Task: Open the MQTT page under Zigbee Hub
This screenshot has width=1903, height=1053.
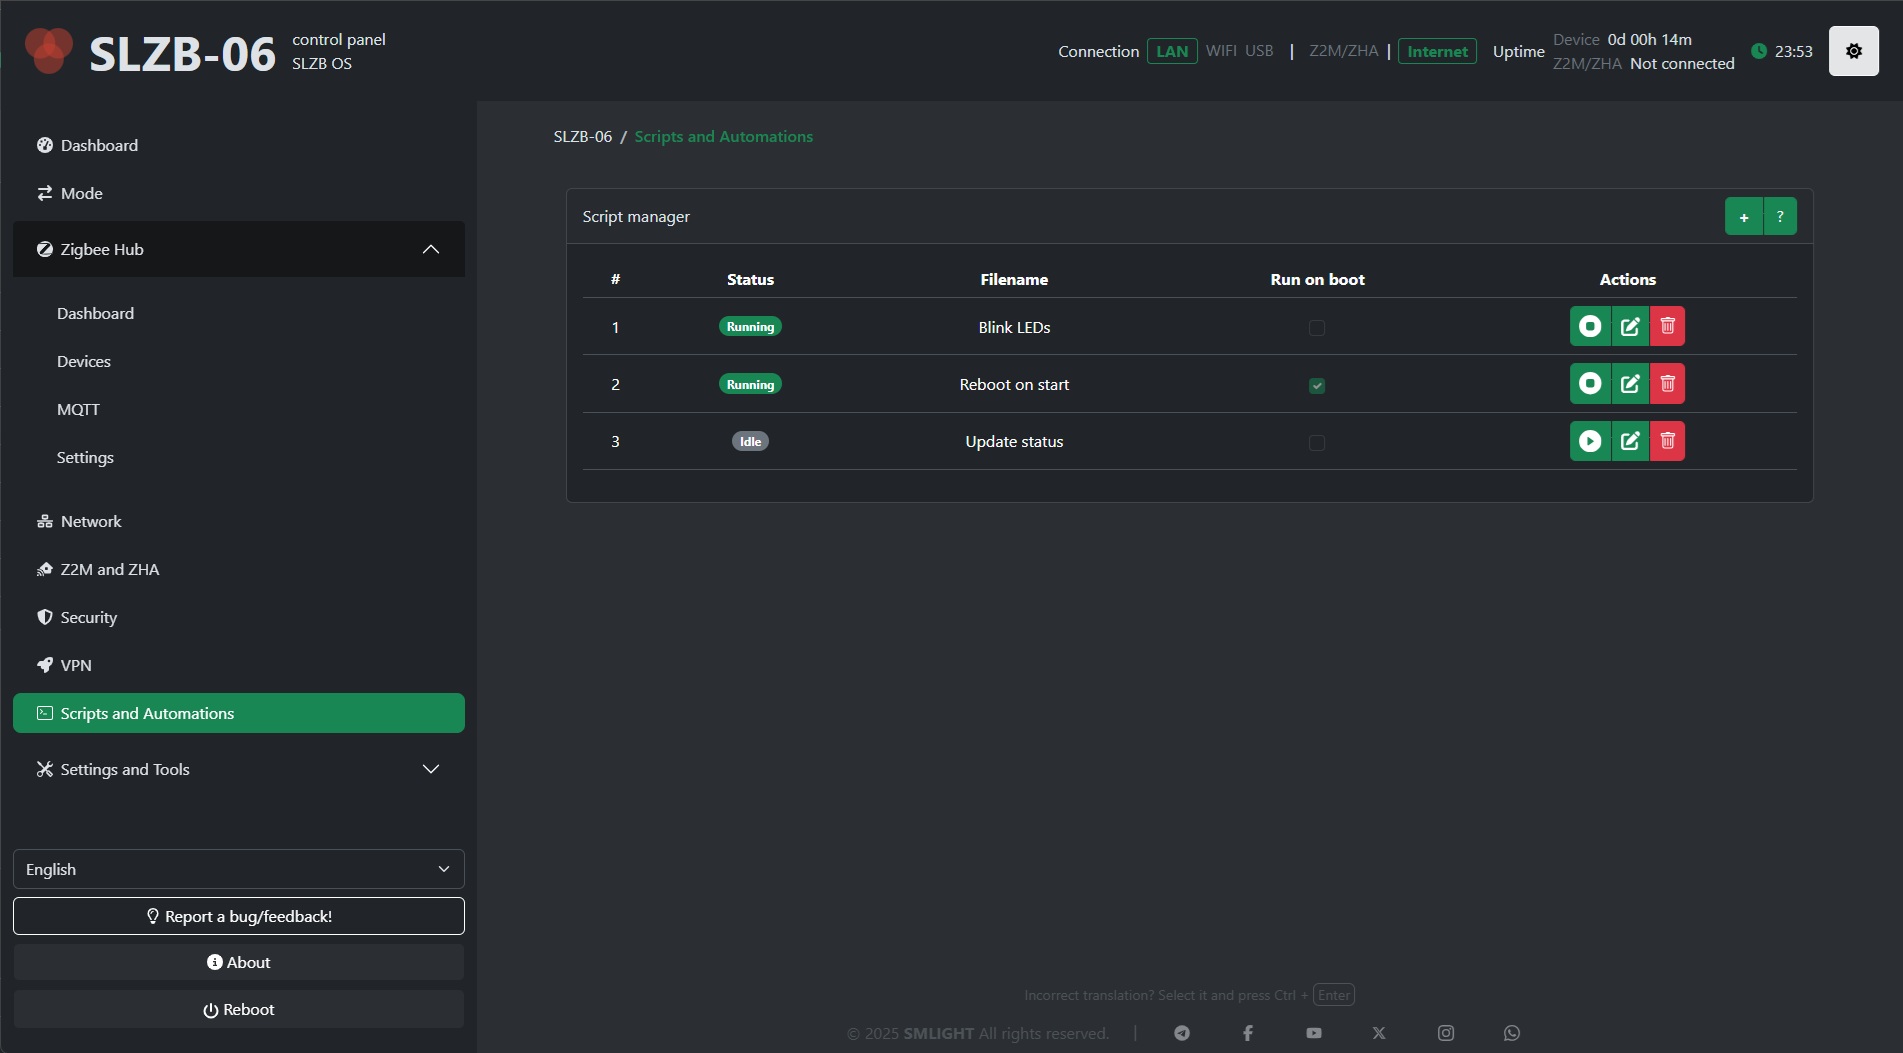Action: [78, 409]
